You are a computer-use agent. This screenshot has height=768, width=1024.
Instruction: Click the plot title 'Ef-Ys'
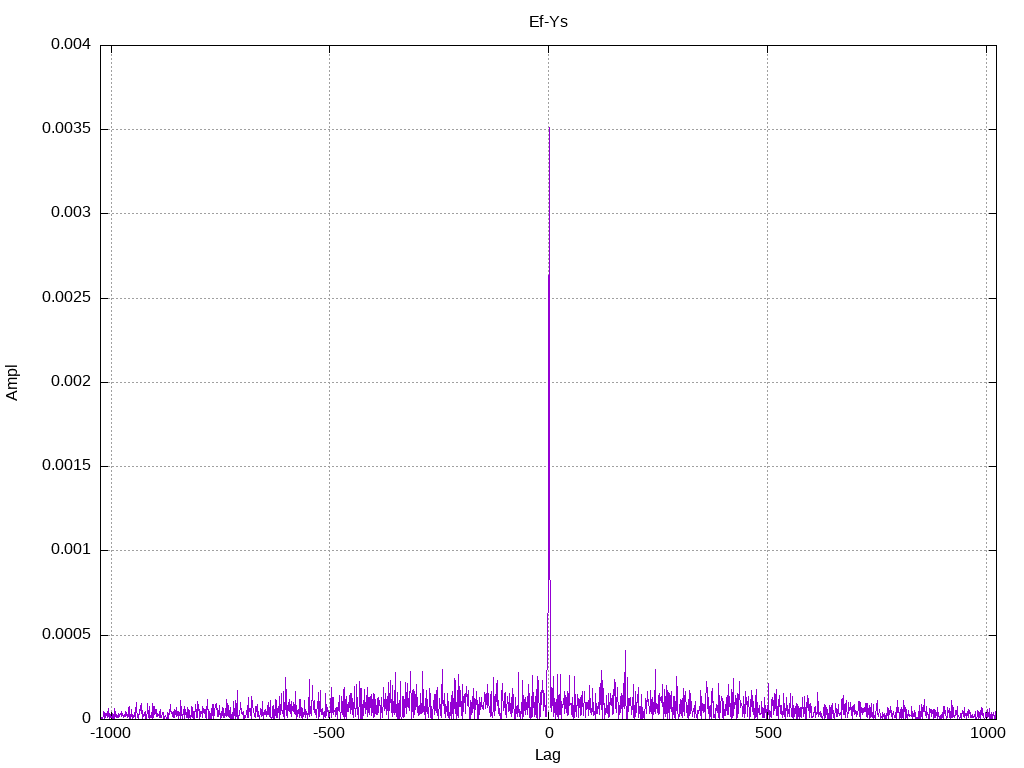point(548,22)
